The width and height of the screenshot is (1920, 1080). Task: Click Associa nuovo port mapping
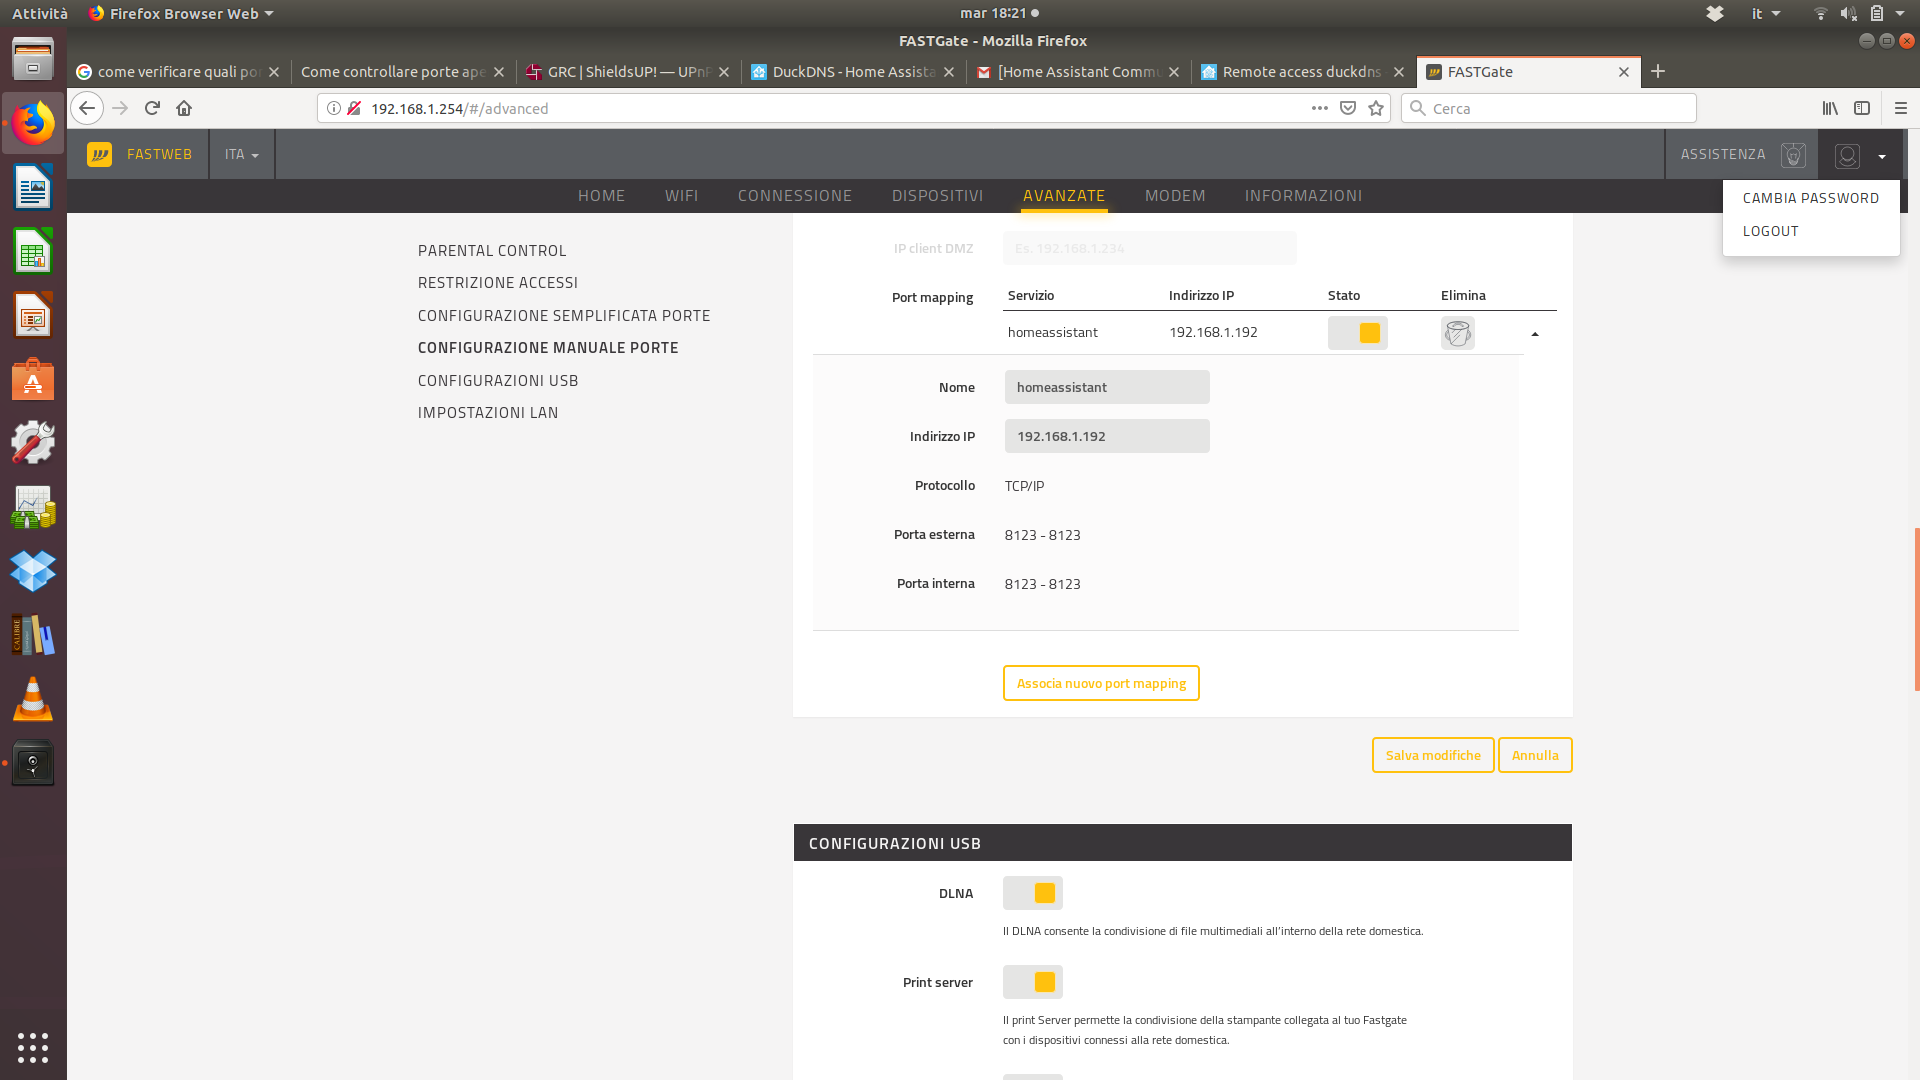(1100, 683)
